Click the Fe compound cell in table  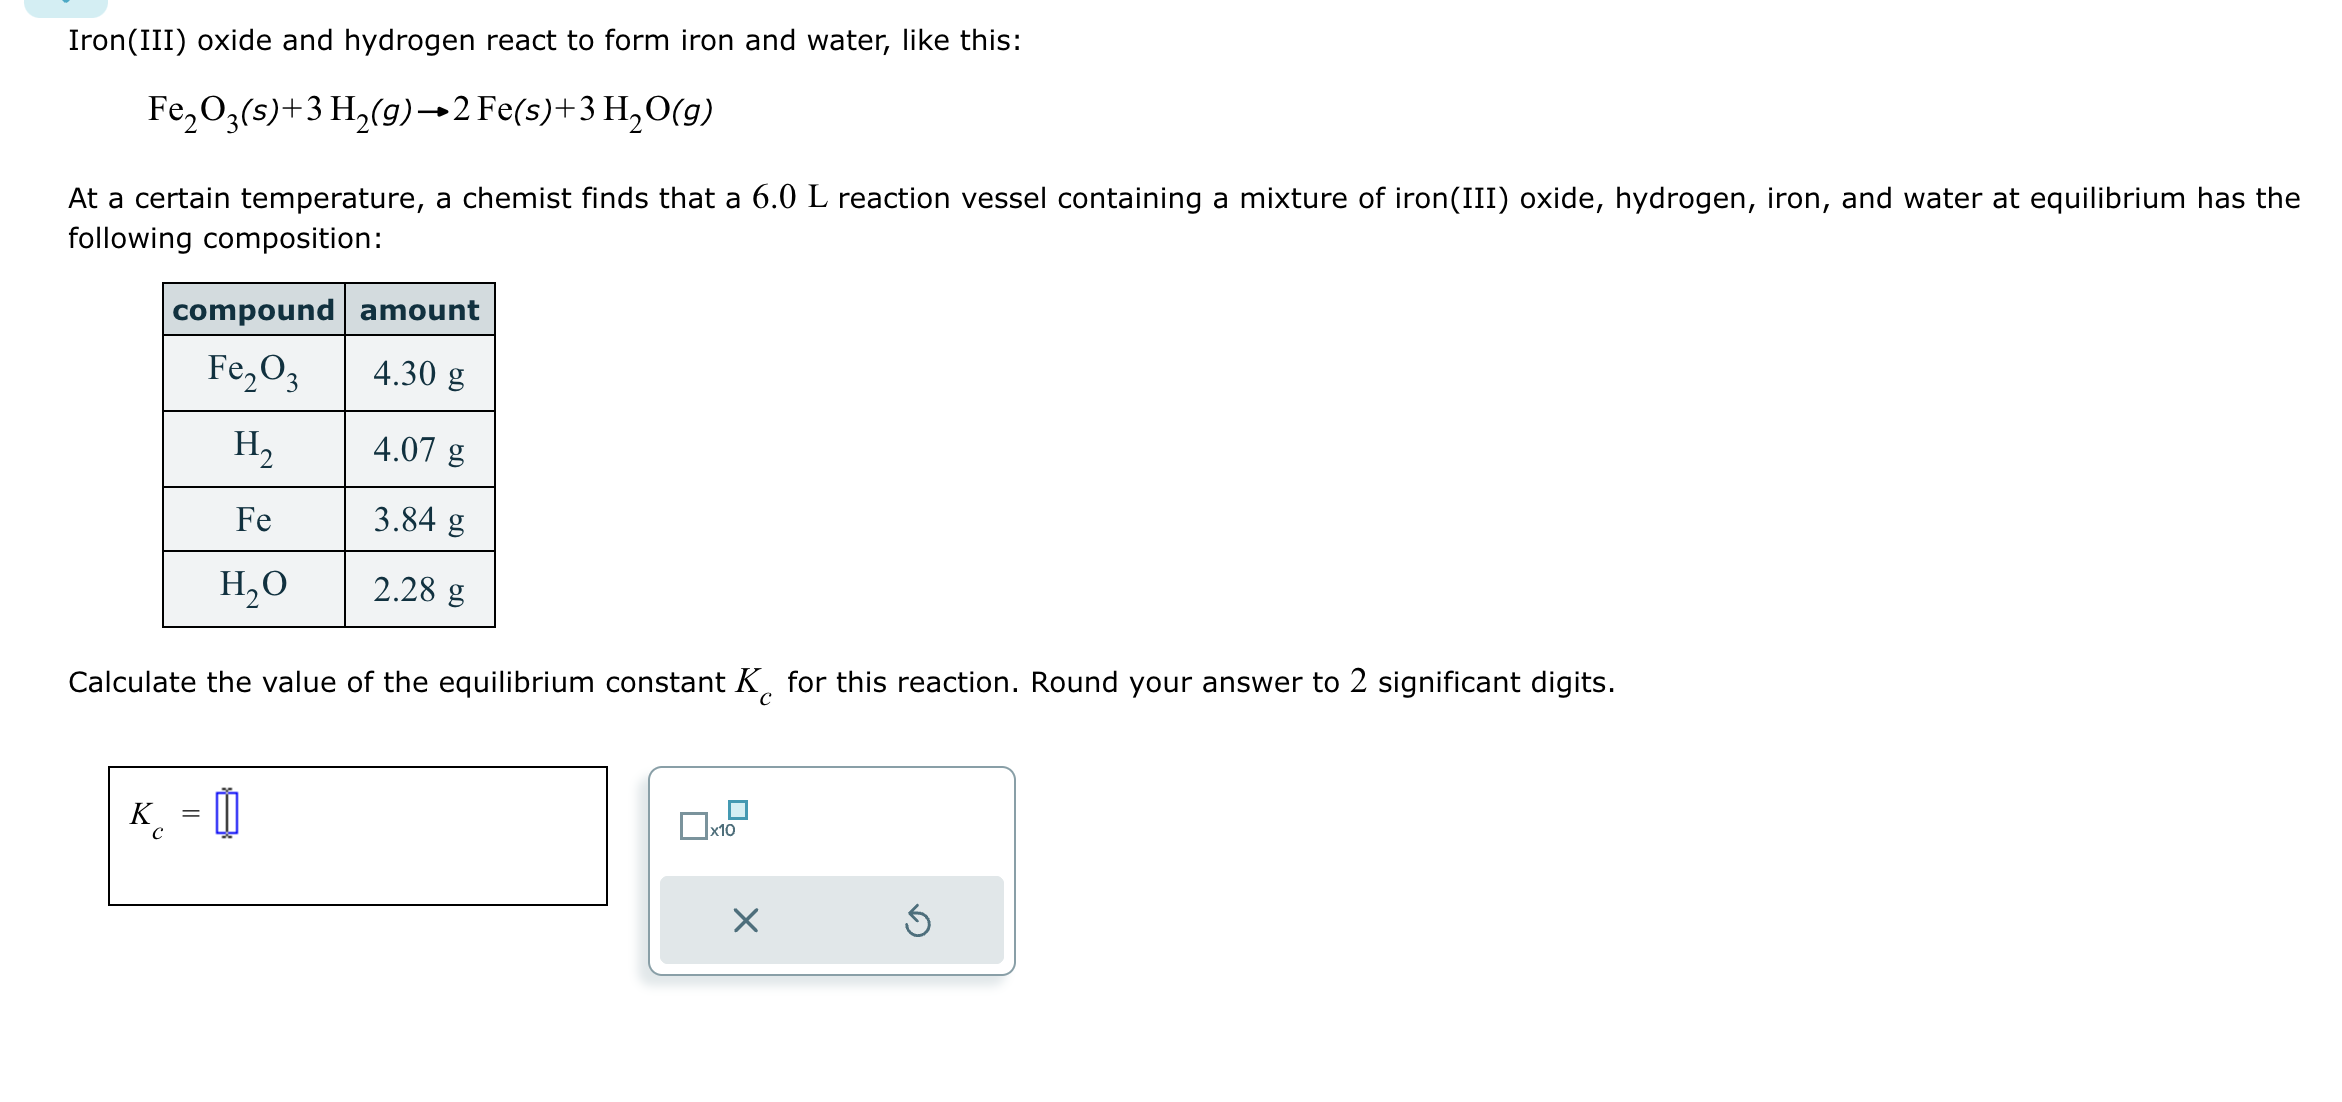(253, 519)
